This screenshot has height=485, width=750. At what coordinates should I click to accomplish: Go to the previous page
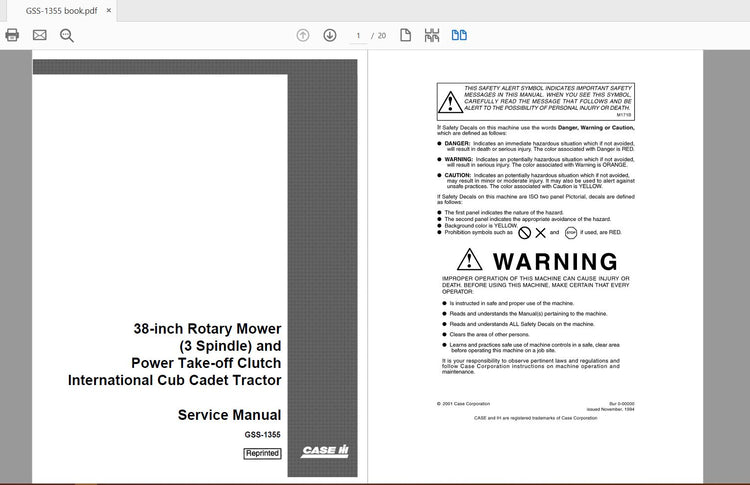click(x=303, y=35)
